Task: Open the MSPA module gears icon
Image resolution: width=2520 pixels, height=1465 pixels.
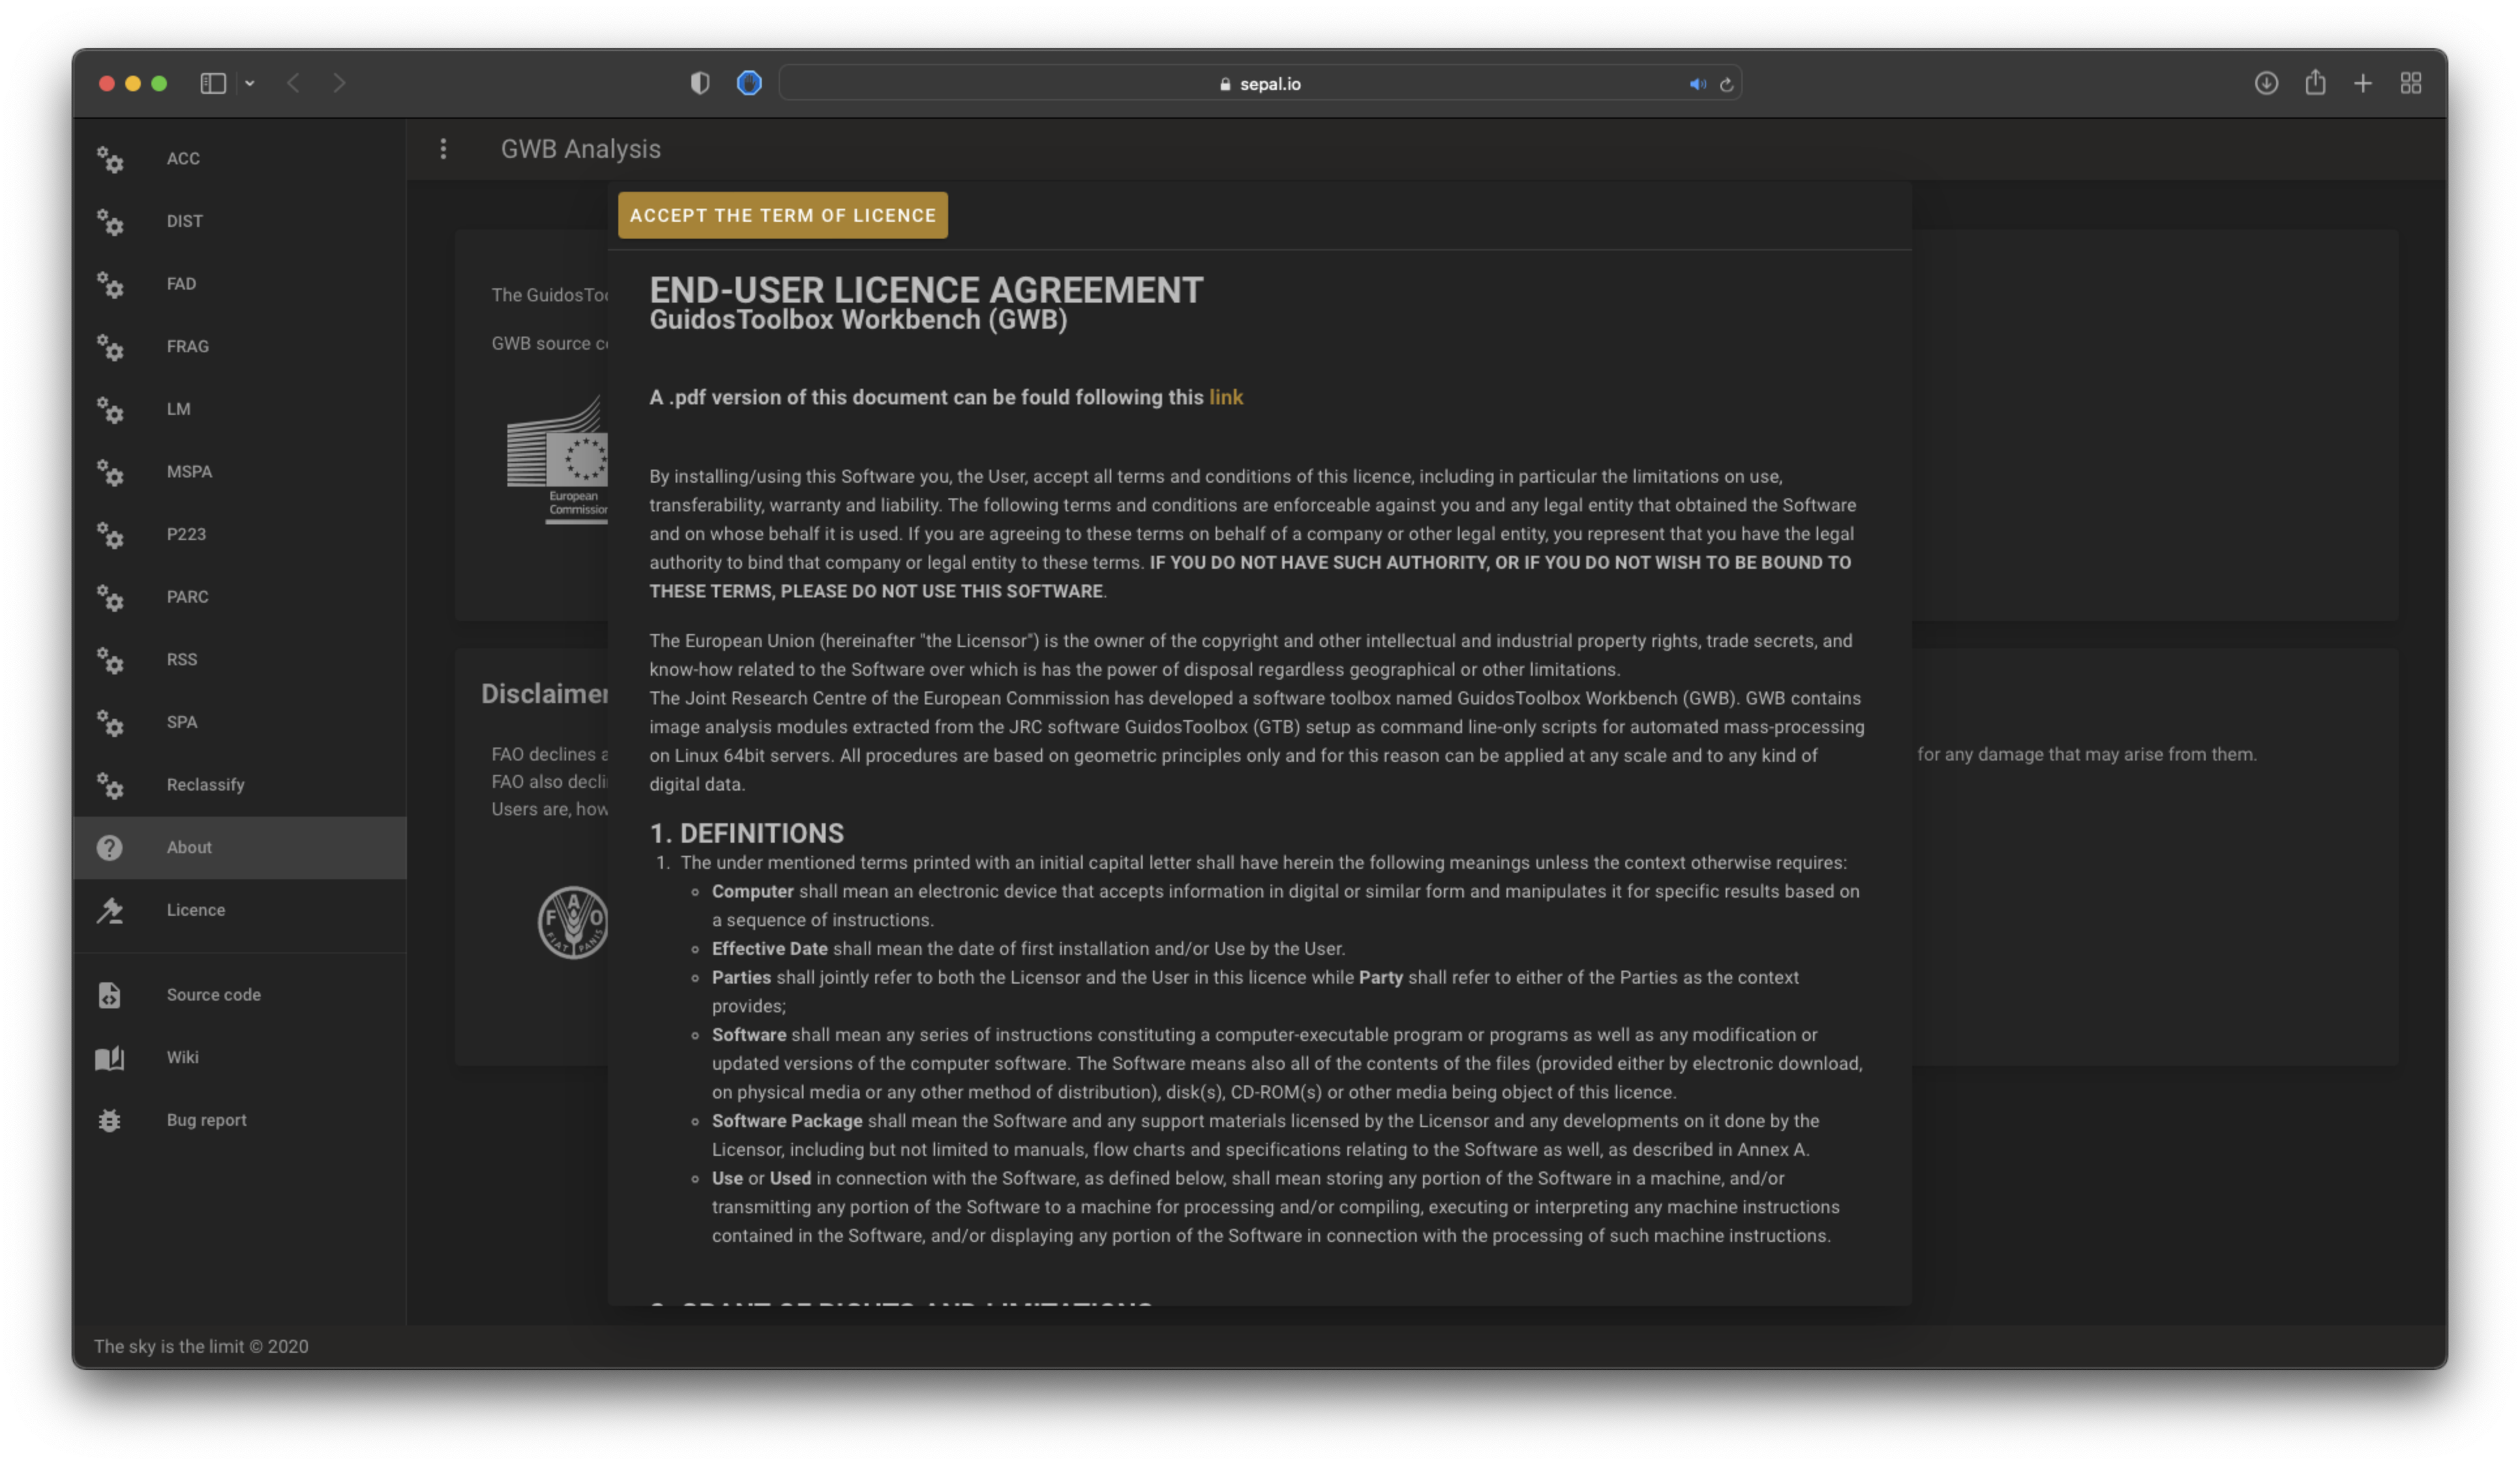Action: (110, 472)
